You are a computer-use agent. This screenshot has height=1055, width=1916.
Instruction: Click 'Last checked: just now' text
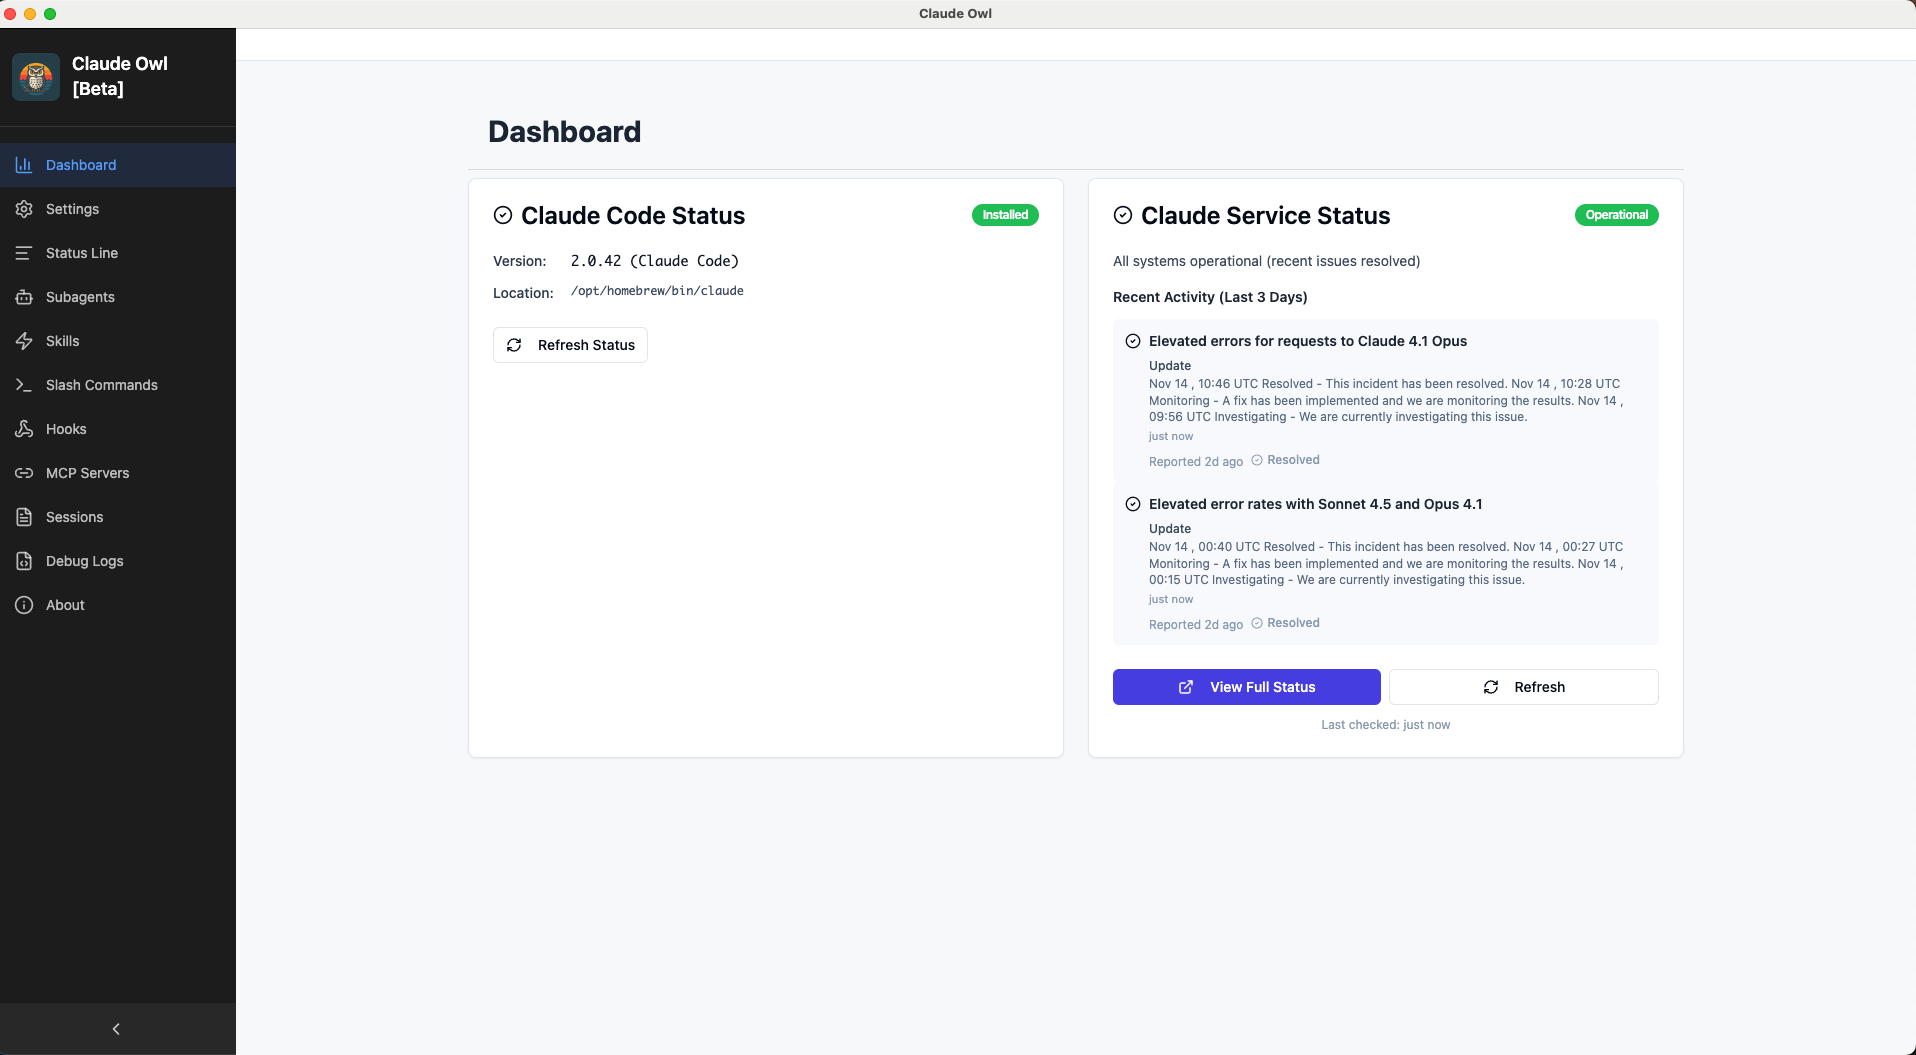1385,725
